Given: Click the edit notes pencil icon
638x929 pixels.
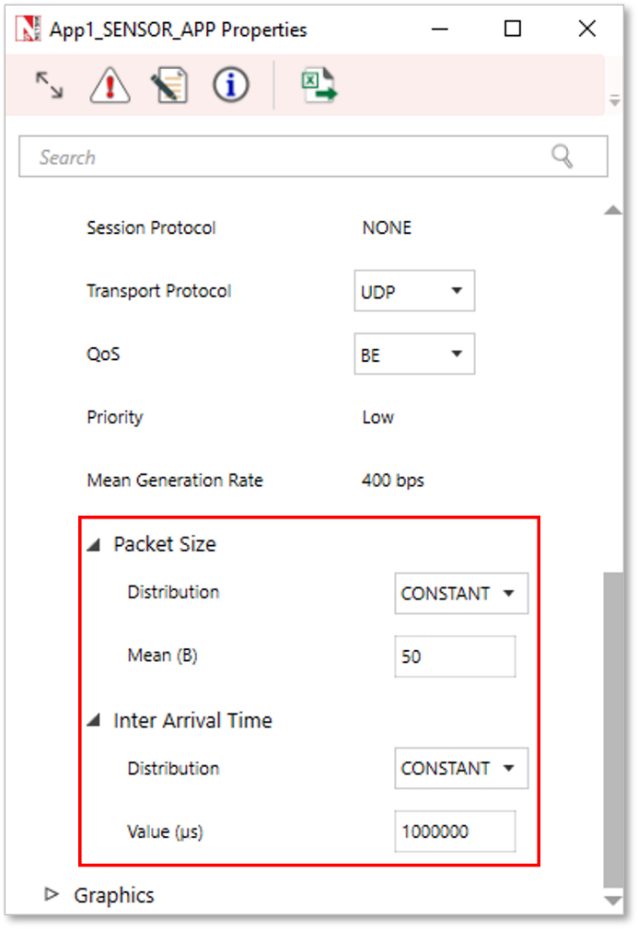Looking at the screenshot, I should (x=170, y=86).
